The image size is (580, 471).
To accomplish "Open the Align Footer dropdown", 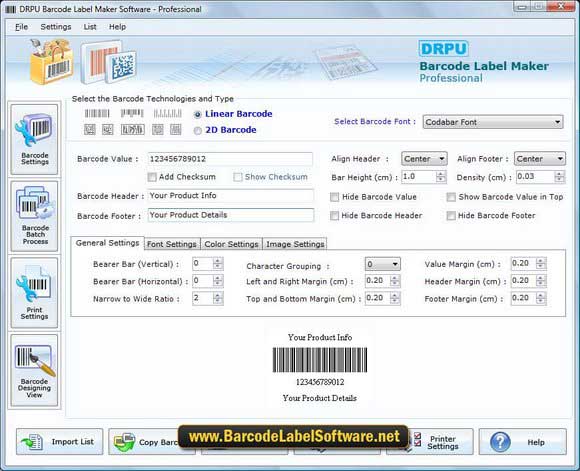I will coord(540,159).
